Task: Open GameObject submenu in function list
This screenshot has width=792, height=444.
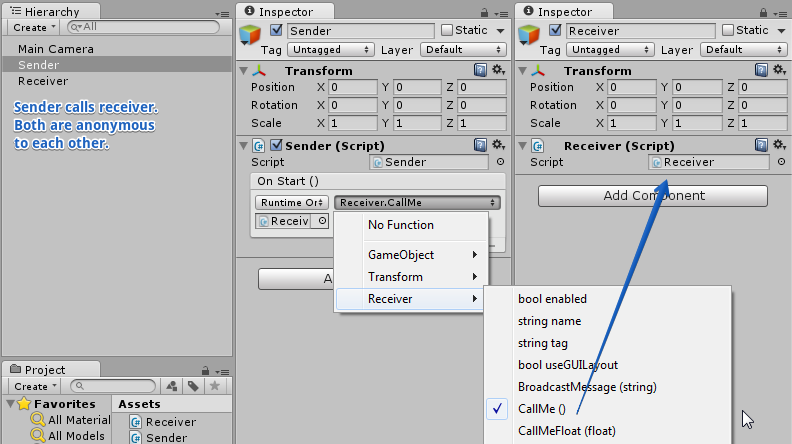Action: pyautogui.click(x=411, y=255)
